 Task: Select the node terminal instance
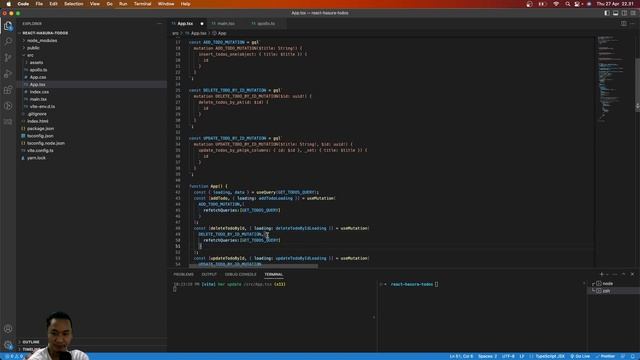click(x=614, y=283)
